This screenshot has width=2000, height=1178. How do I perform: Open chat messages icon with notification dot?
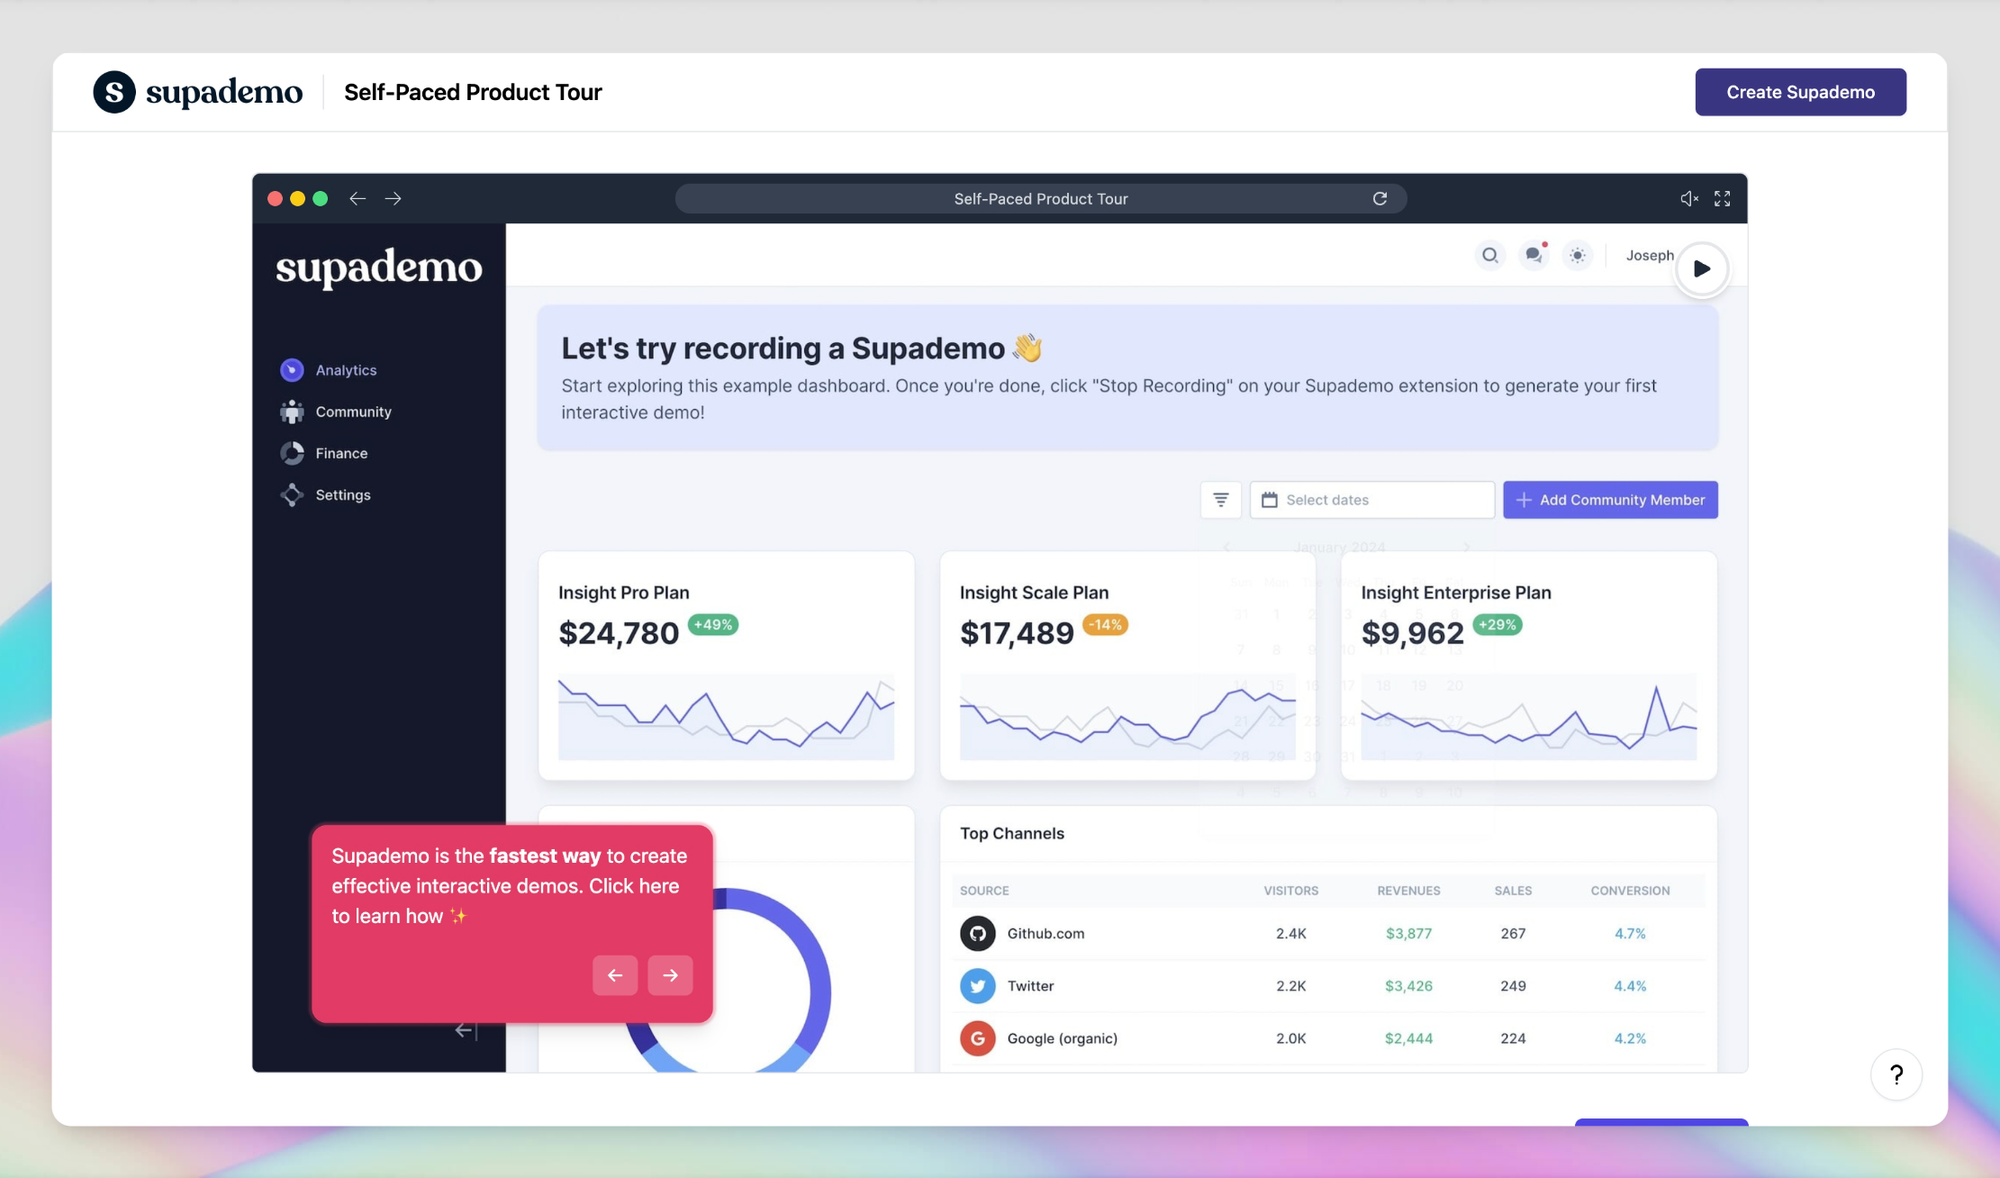(x=1534, y=255)
